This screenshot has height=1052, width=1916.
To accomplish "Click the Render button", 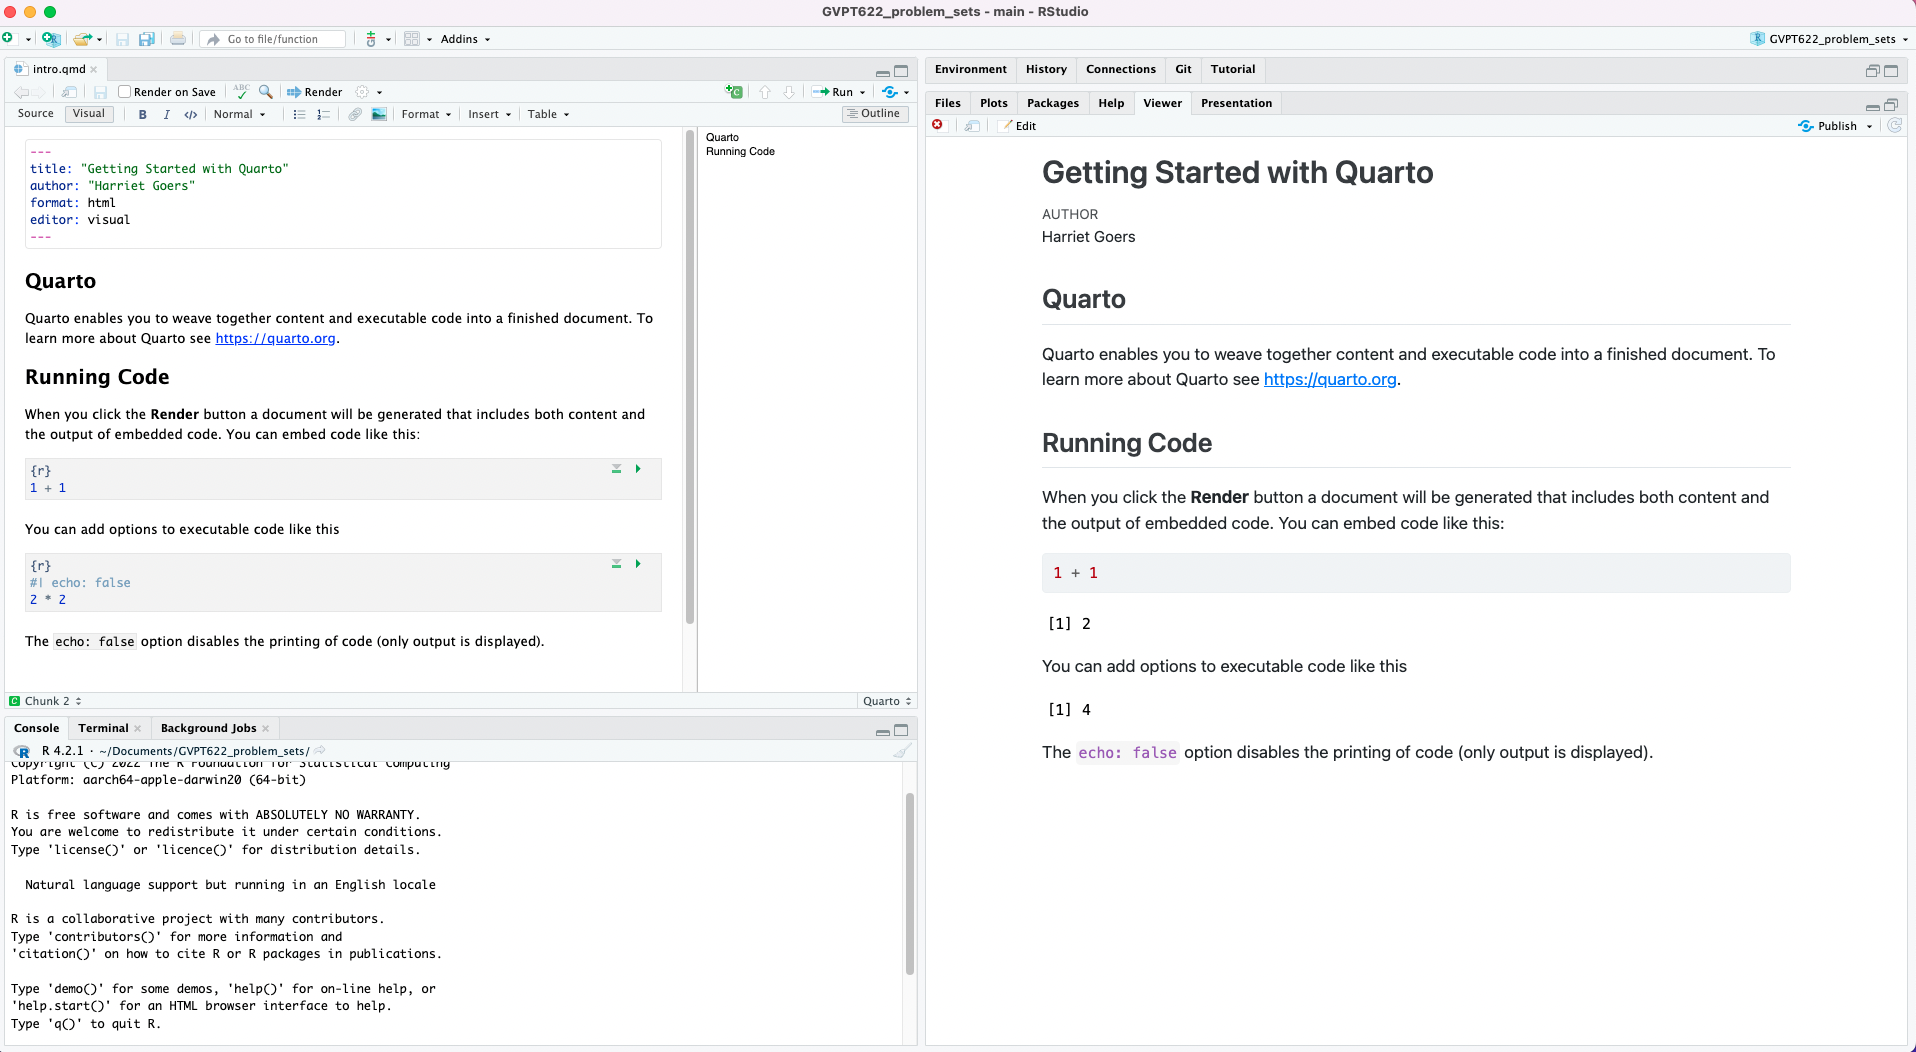I will click(315, 92).
